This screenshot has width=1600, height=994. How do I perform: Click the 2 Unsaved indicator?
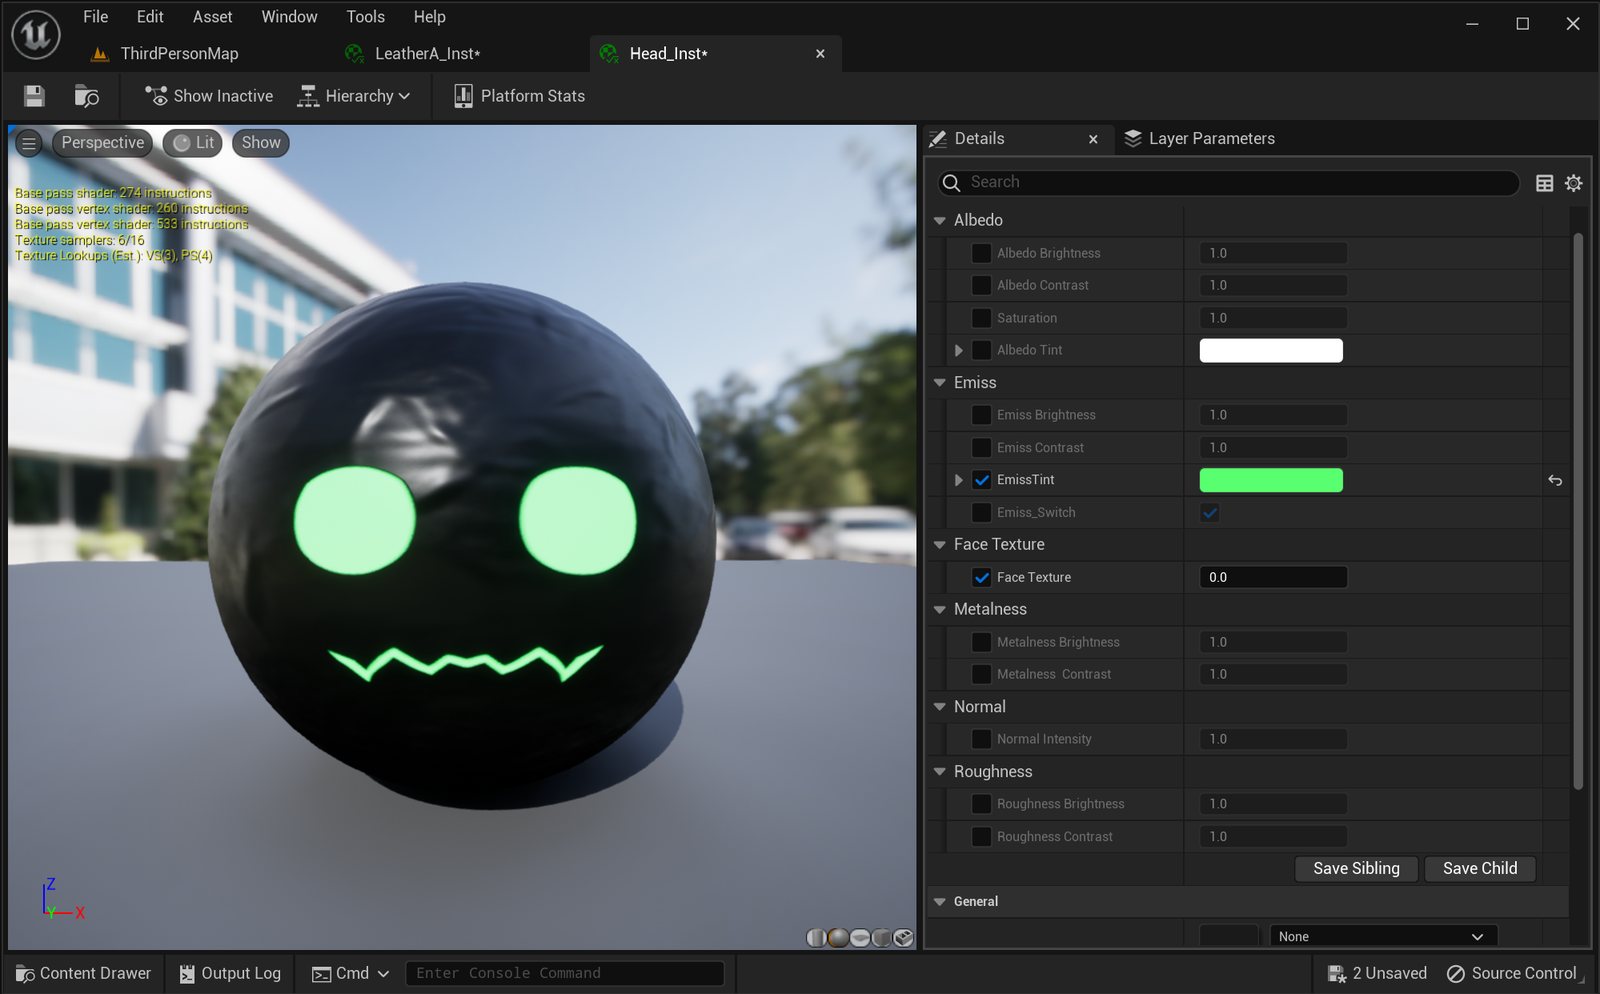(x=1377, y=974)
